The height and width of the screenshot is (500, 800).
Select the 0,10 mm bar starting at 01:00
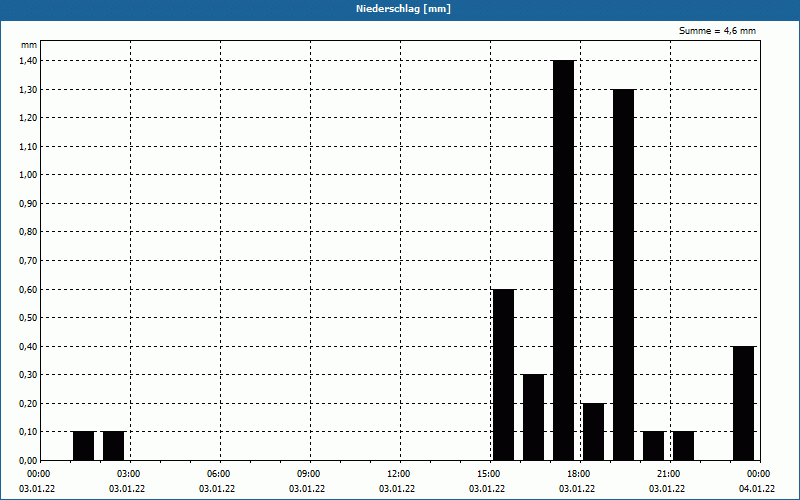84,446
